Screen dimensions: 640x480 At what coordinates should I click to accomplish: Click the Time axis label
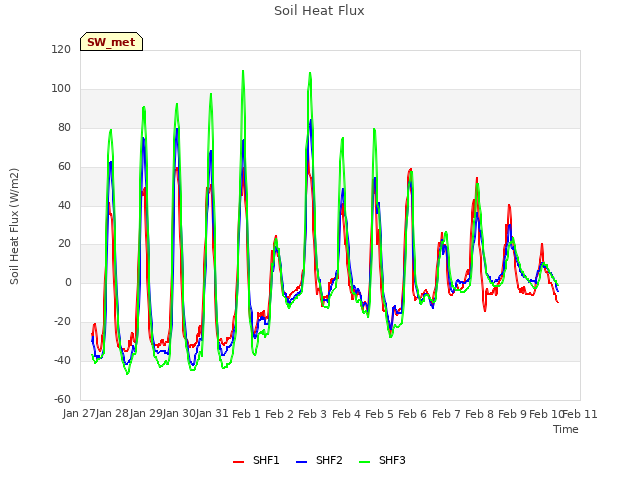pyautogui.click(x=566, y=429)
